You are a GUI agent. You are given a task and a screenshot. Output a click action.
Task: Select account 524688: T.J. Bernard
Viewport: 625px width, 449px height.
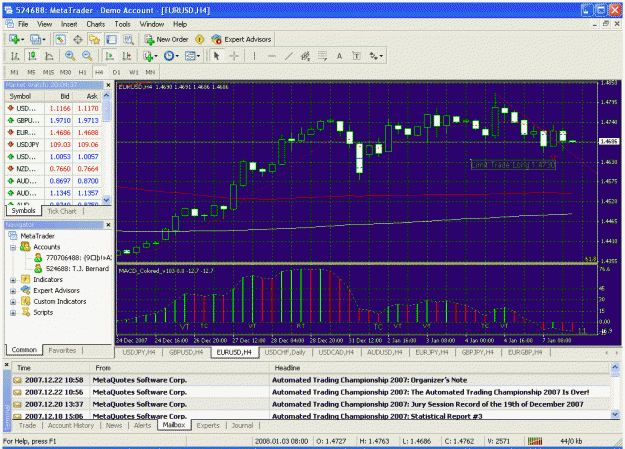tap(72, 269)
